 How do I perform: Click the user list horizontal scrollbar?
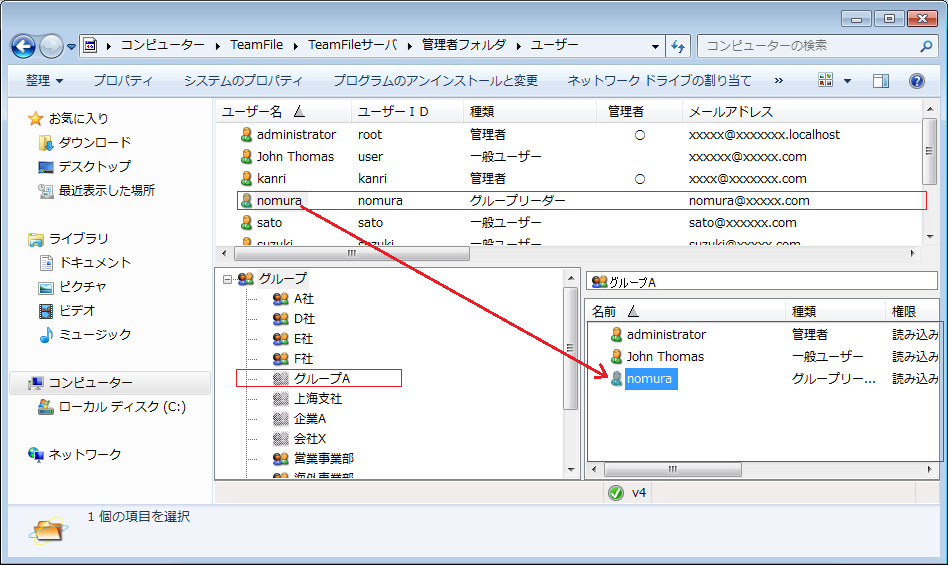[x=350, y=254]
